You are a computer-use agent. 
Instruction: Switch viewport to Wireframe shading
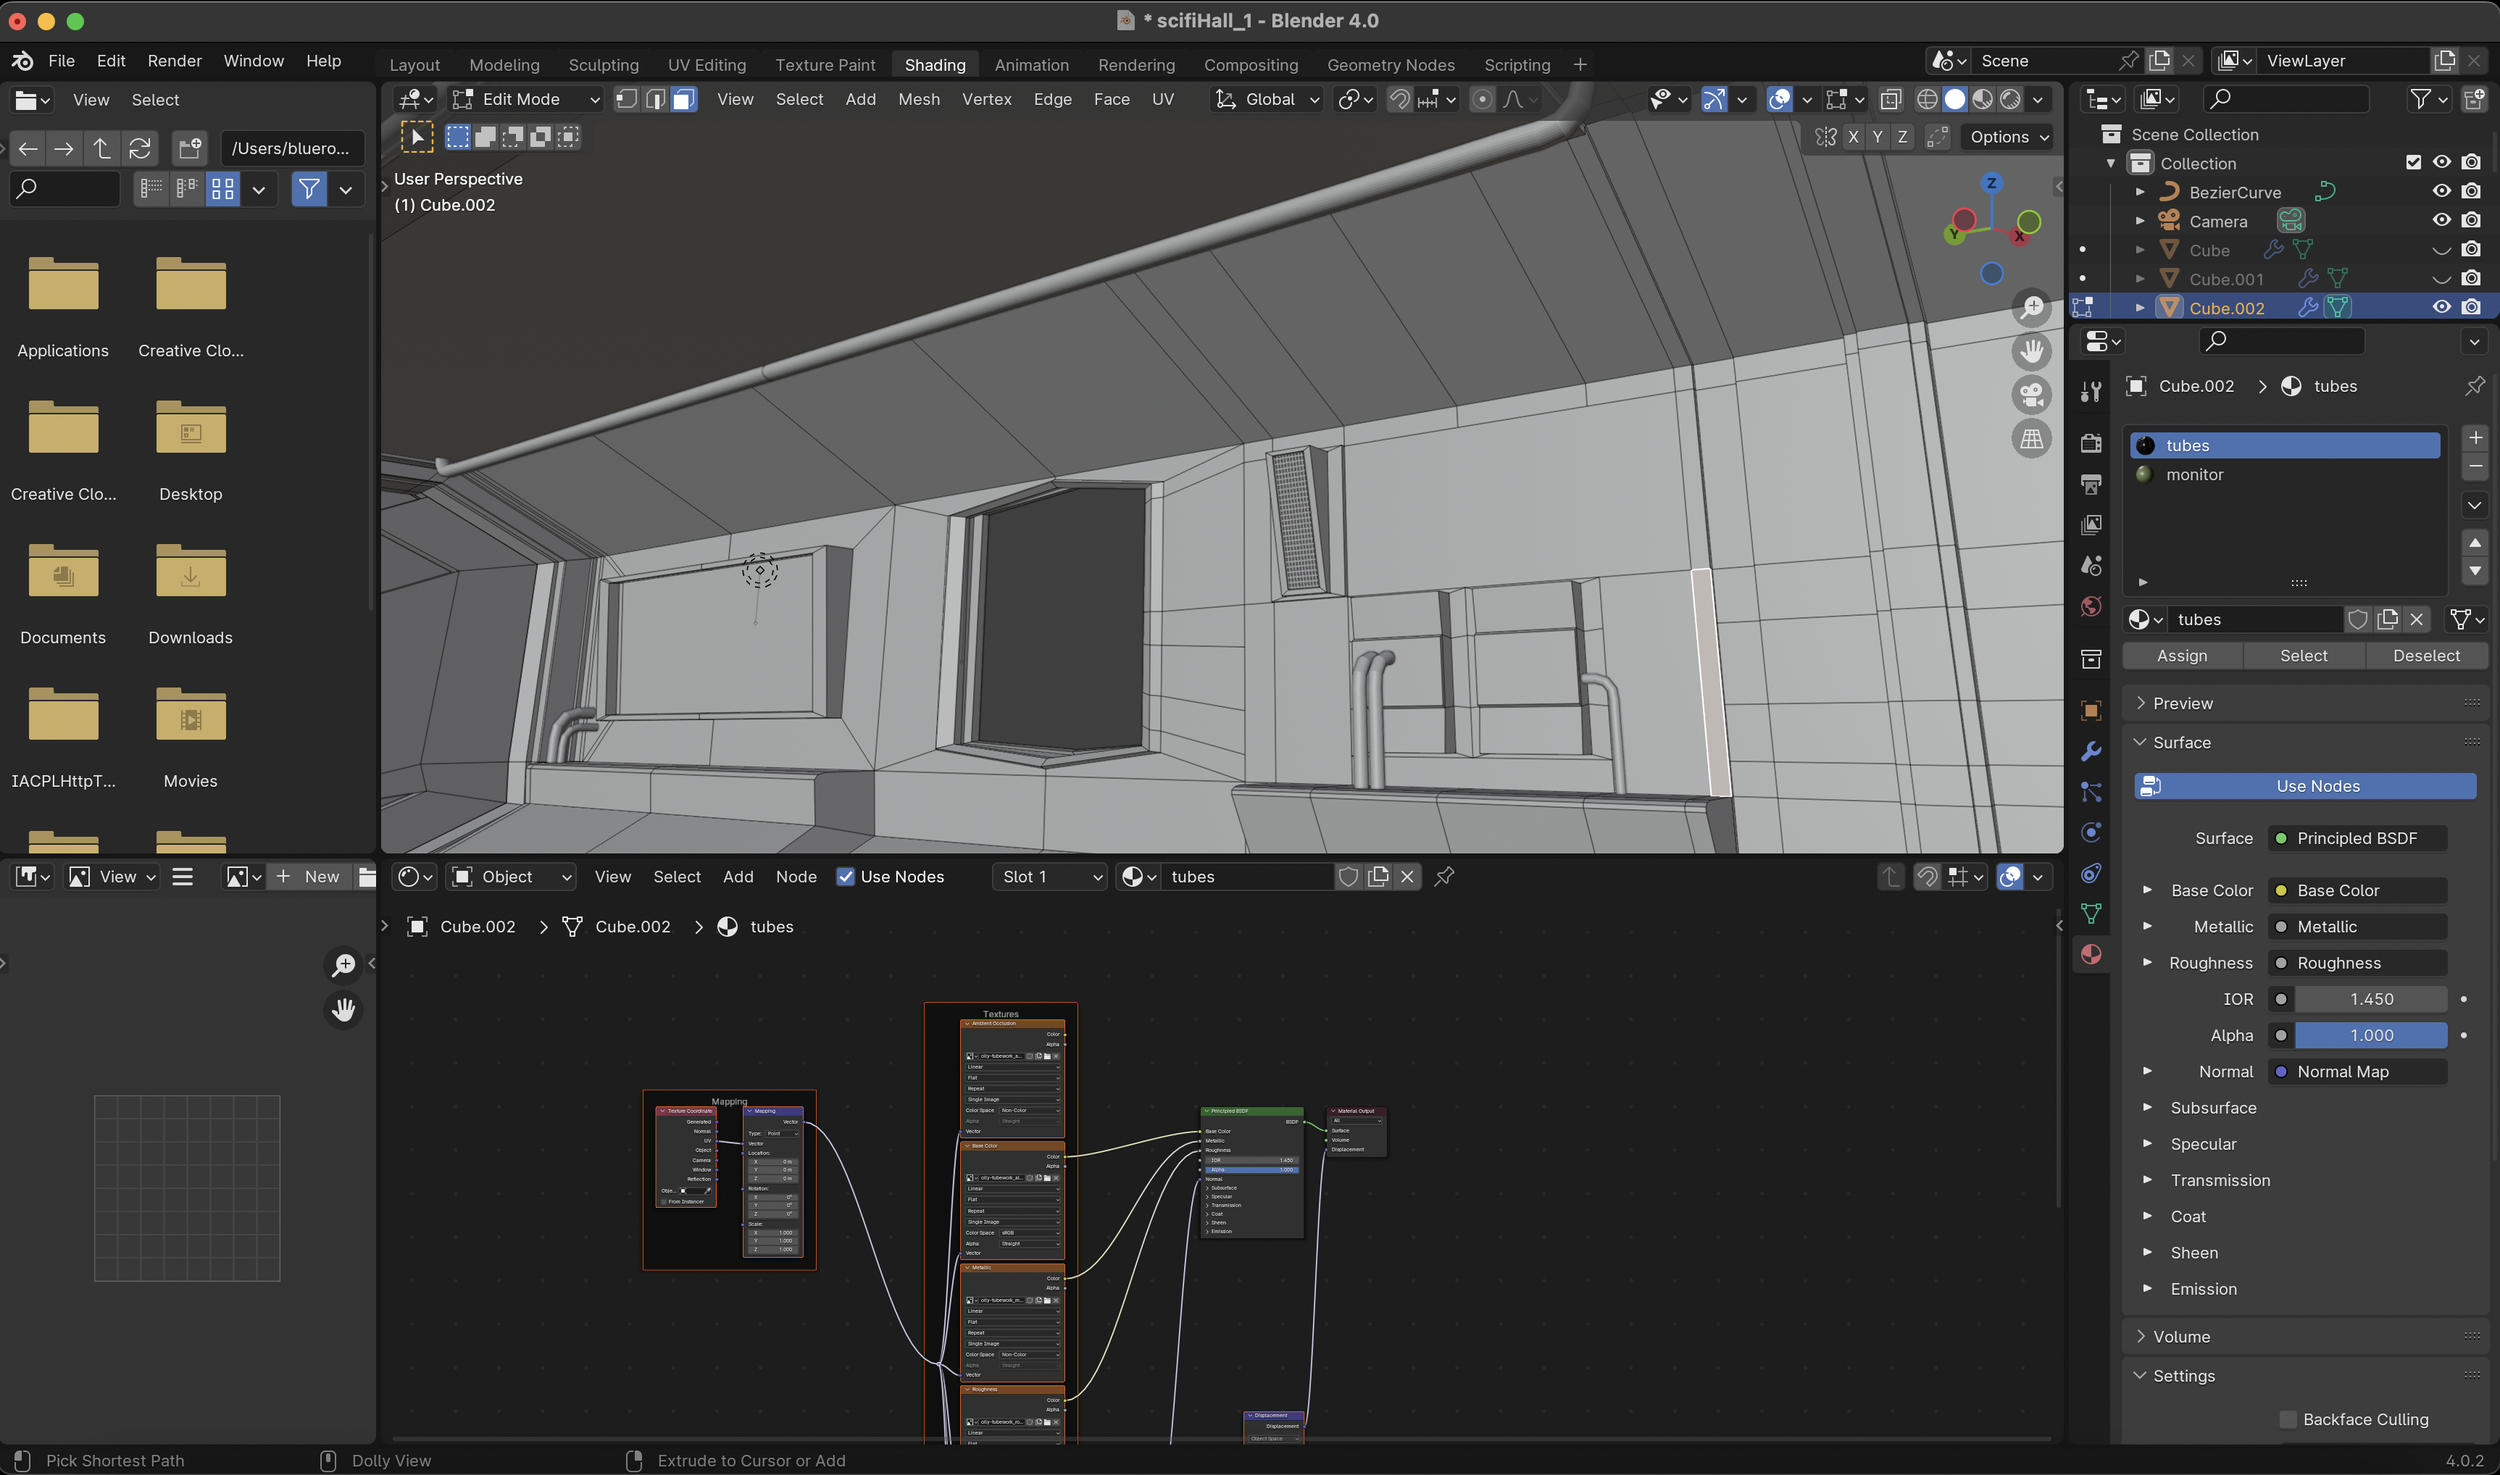(1927, 99)
